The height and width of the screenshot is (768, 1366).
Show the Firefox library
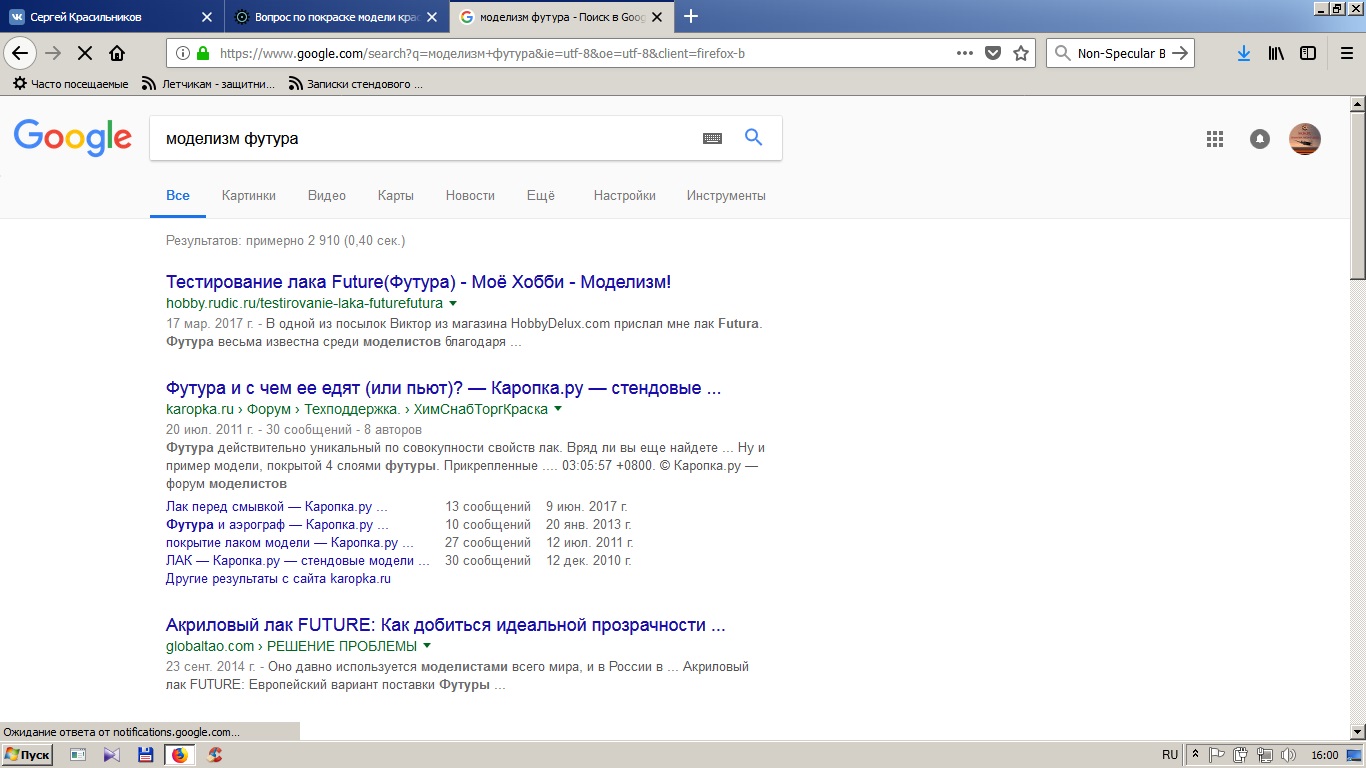[1276, 54]
